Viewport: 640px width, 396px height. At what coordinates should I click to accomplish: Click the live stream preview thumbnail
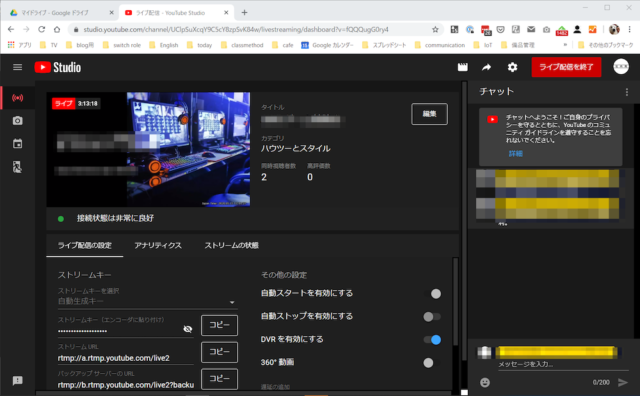click(x=148, y=149)
